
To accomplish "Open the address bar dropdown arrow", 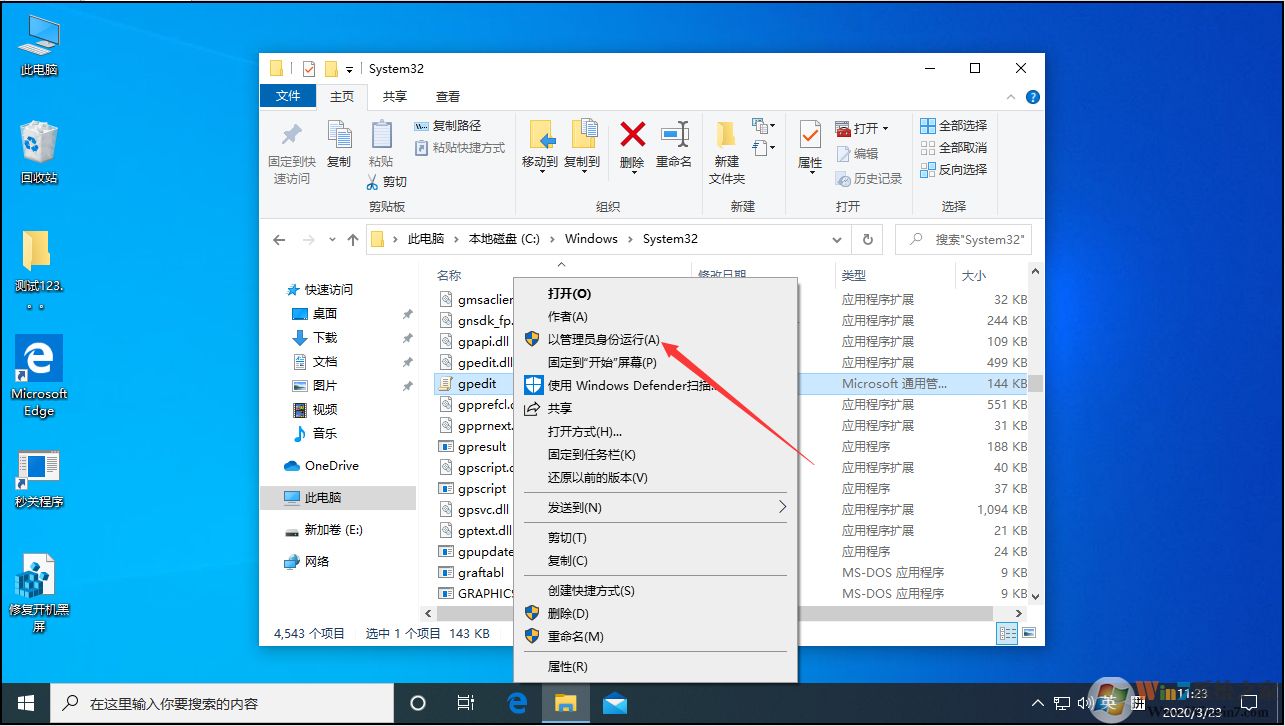I will [837, 239].
